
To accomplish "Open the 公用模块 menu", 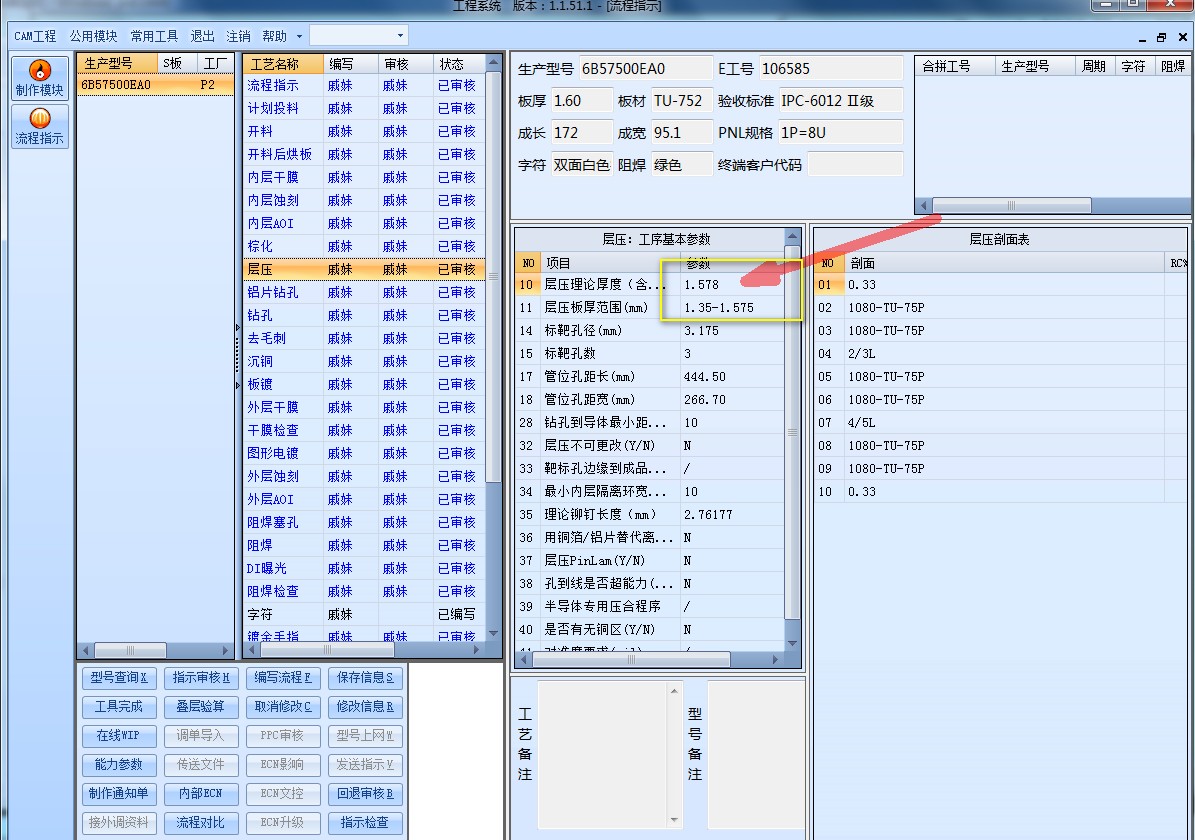I will click(93, 36).
